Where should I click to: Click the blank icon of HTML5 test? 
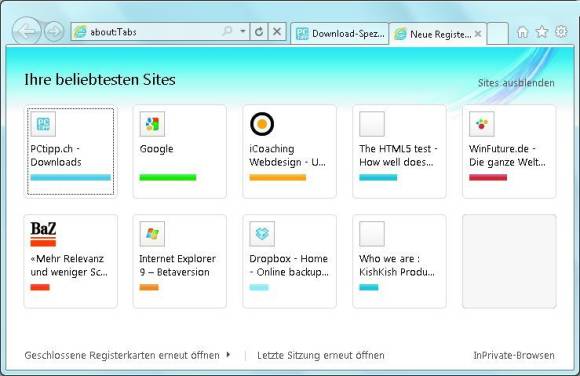[x=372, y=124]
